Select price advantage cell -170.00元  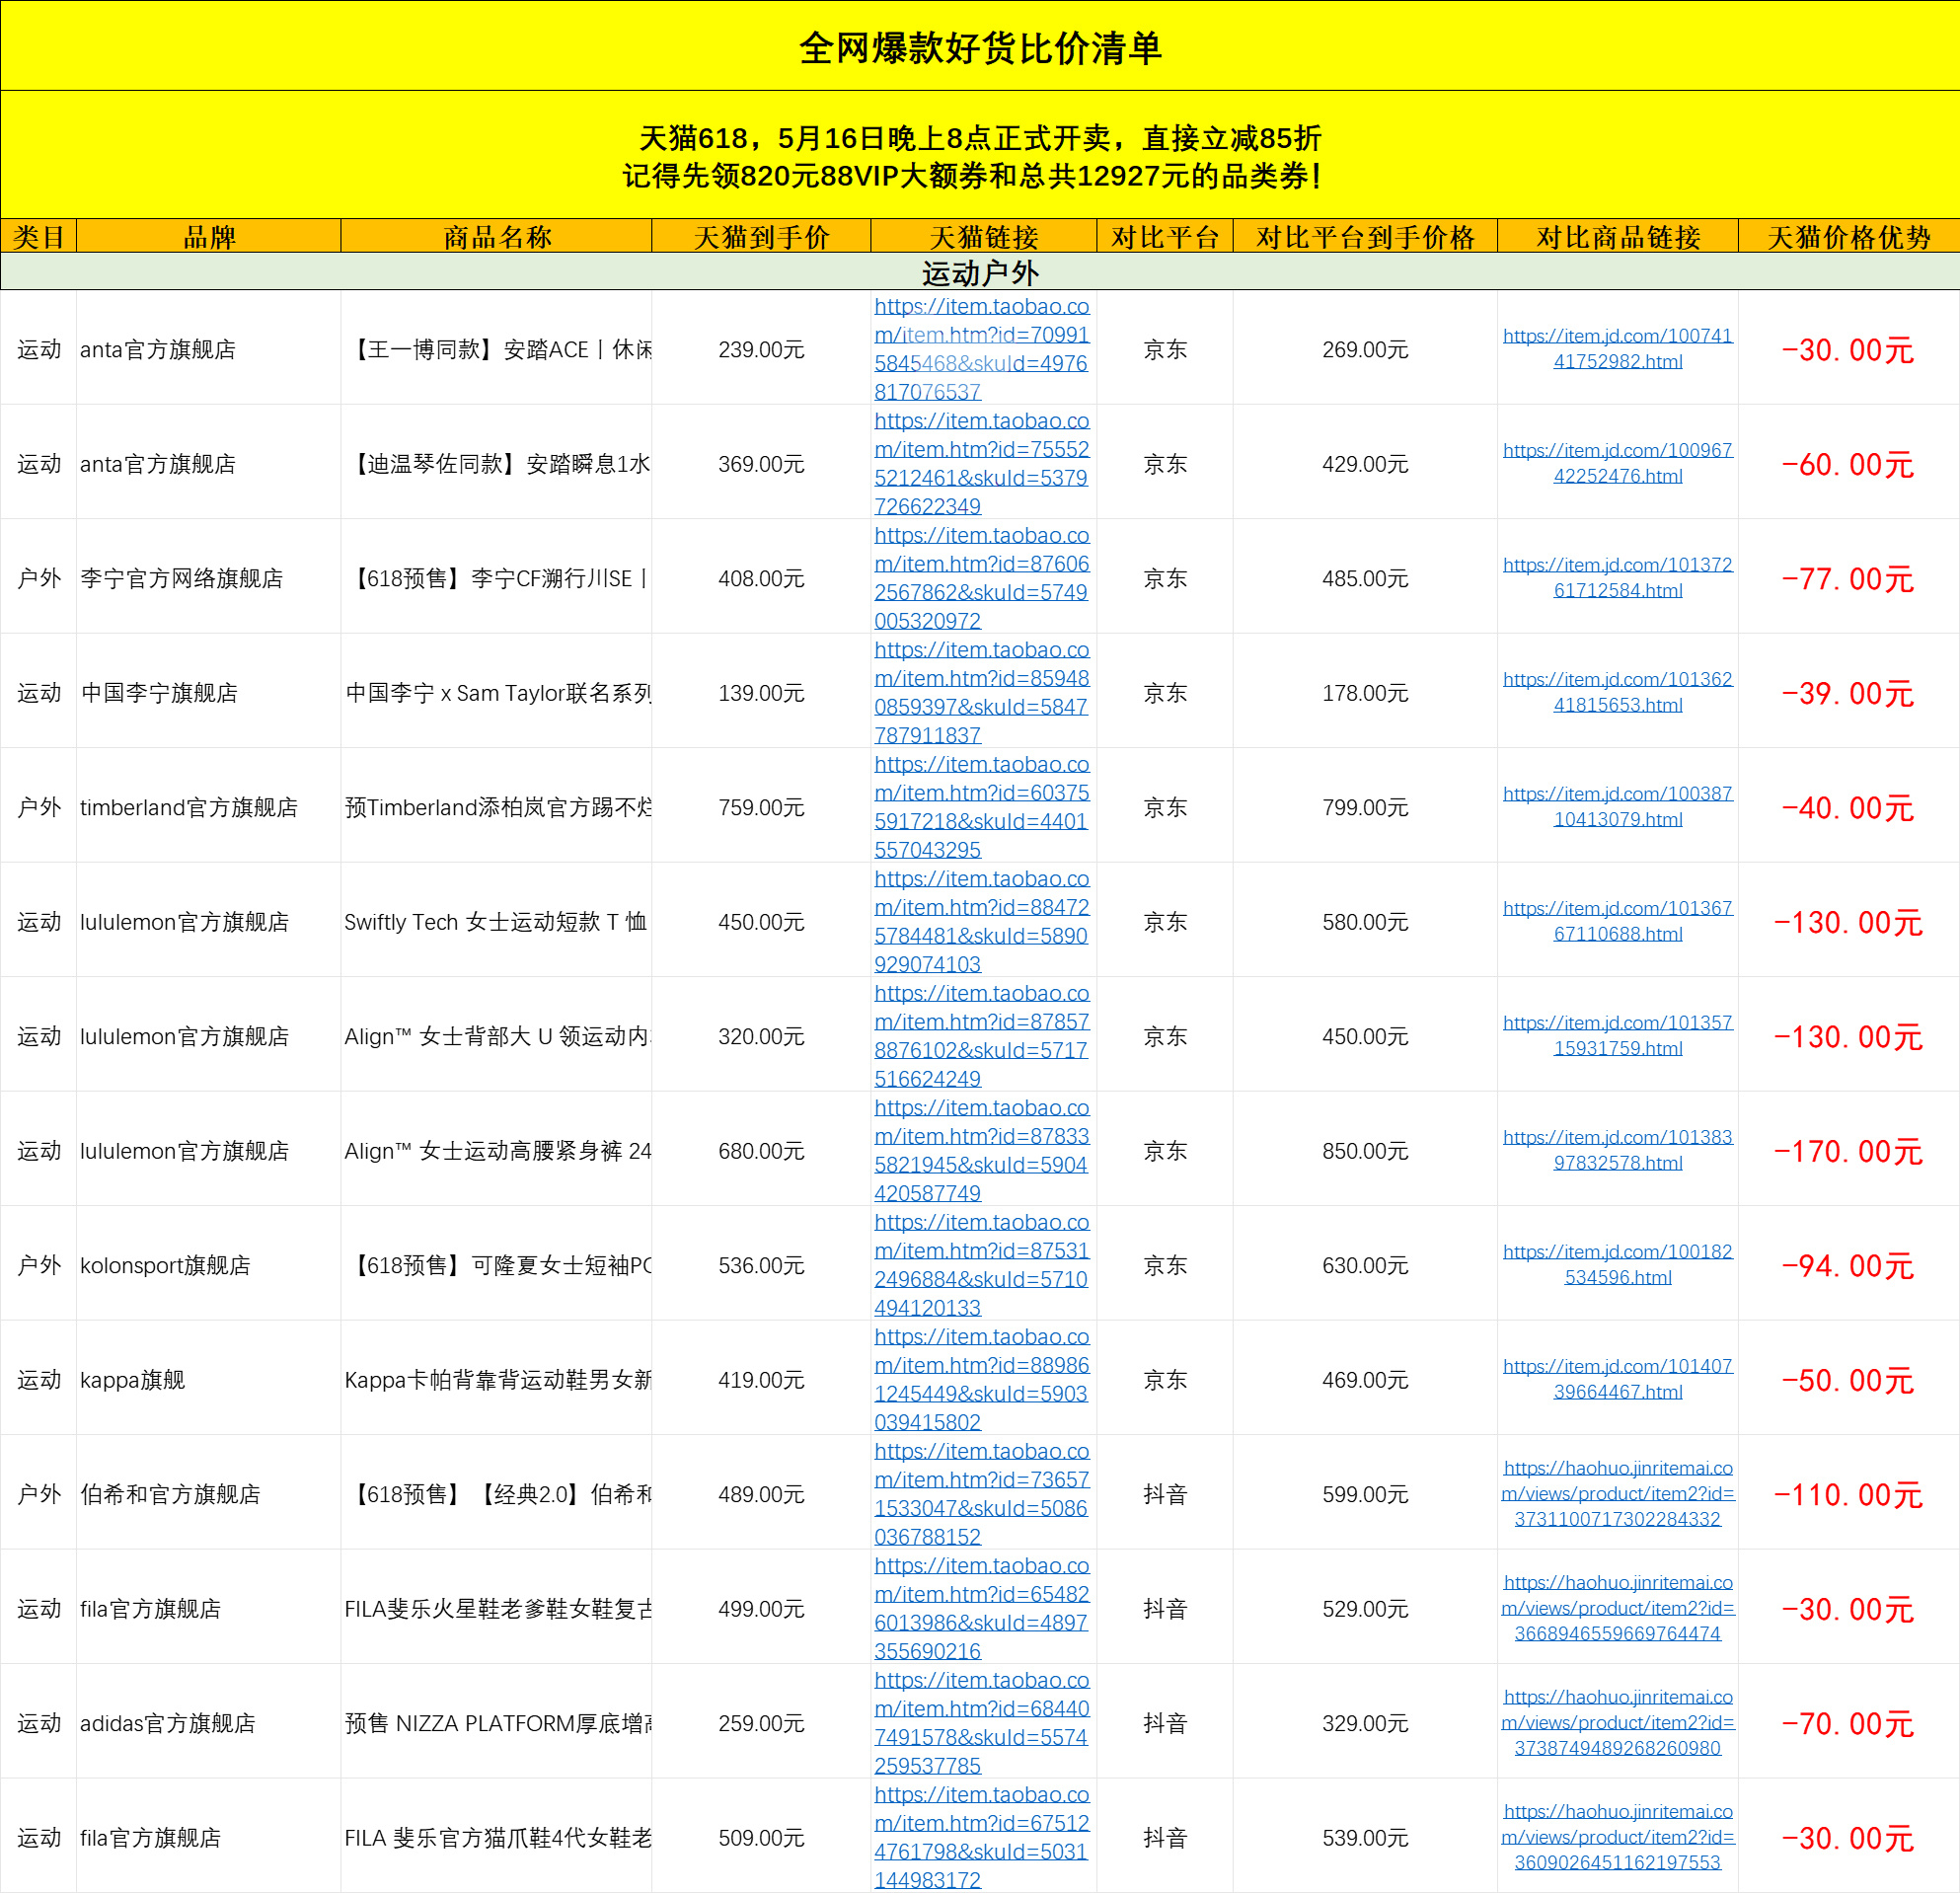click(1849, 1151)
